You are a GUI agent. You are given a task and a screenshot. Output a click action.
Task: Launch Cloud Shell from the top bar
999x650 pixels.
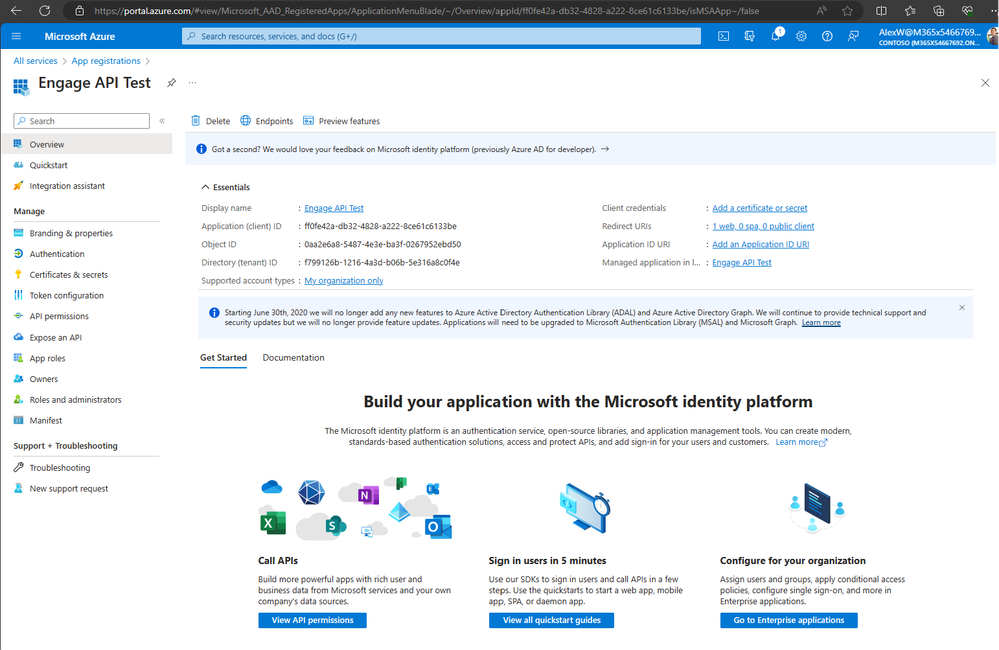[724, 36]
